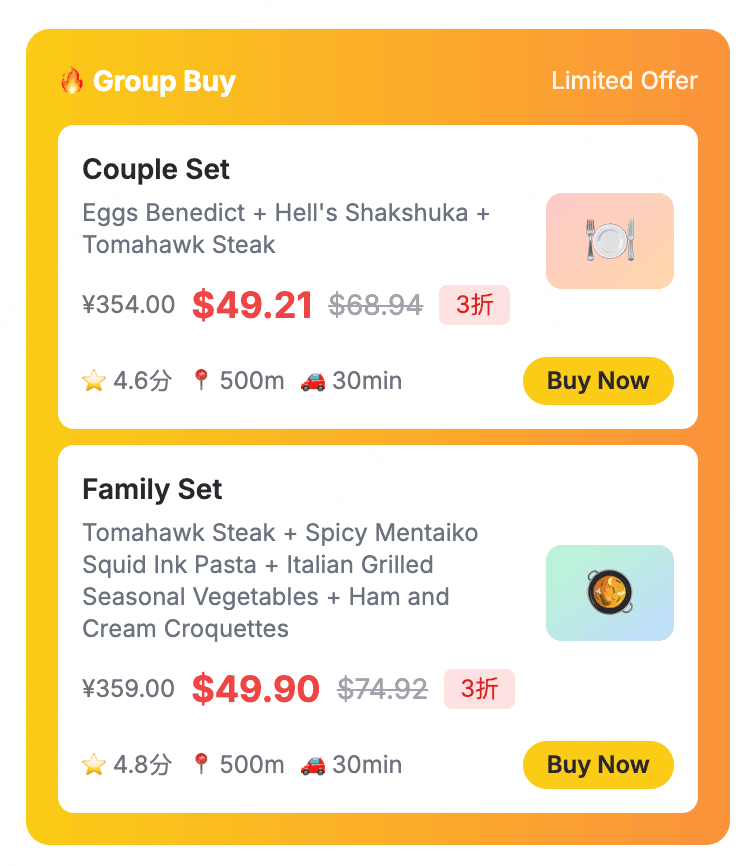Open the Couple Set plate thumbnail image
752x866 pixels.
point(609,241)
